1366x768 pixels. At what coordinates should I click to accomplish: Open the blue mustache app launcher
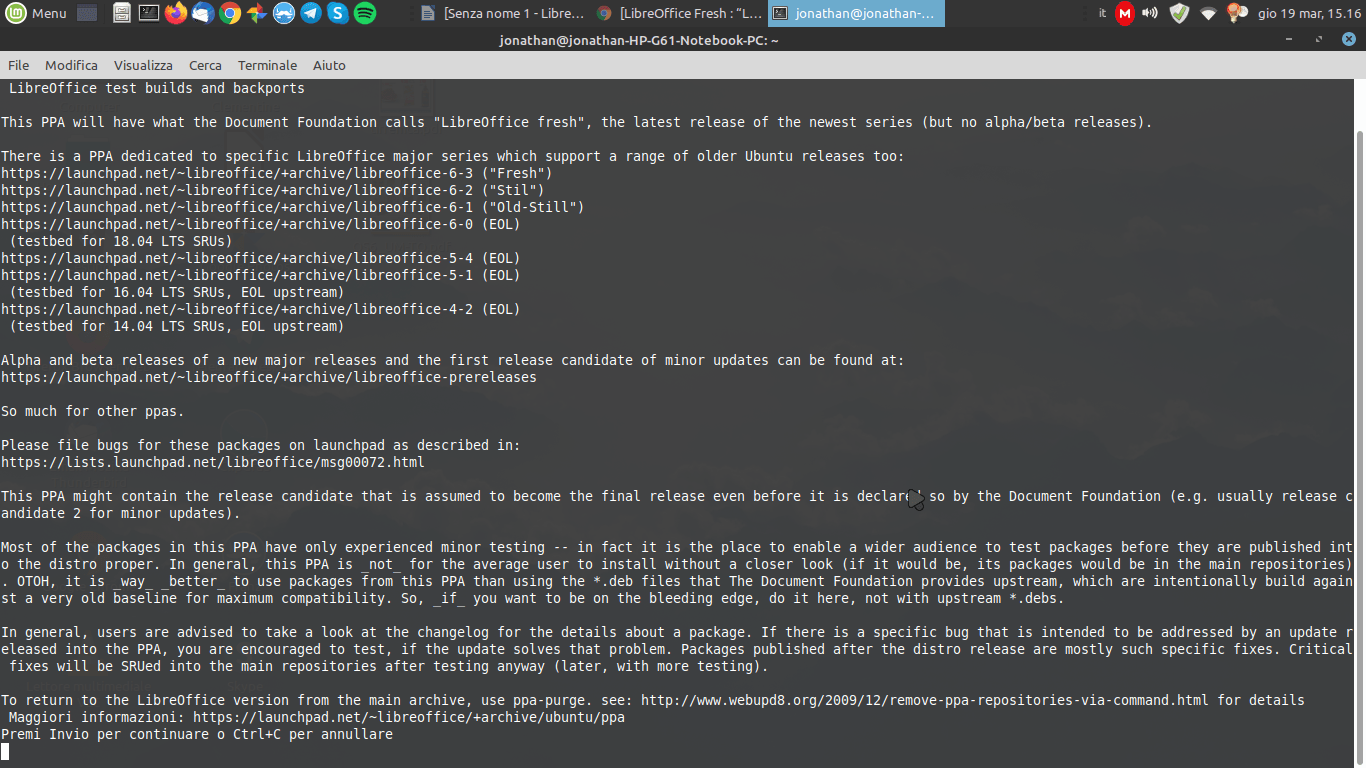[283, 13]
